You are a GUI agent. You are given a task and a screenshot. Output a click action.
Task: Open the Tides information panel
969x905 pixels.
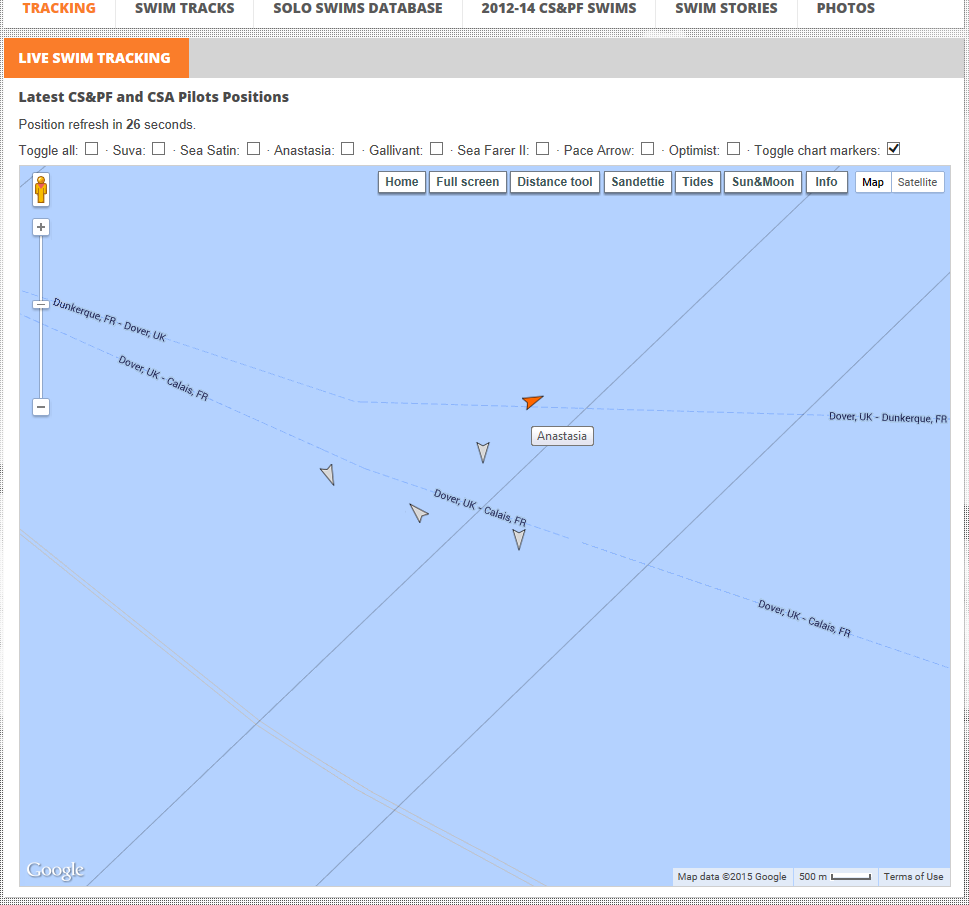[x=697, y=182]
